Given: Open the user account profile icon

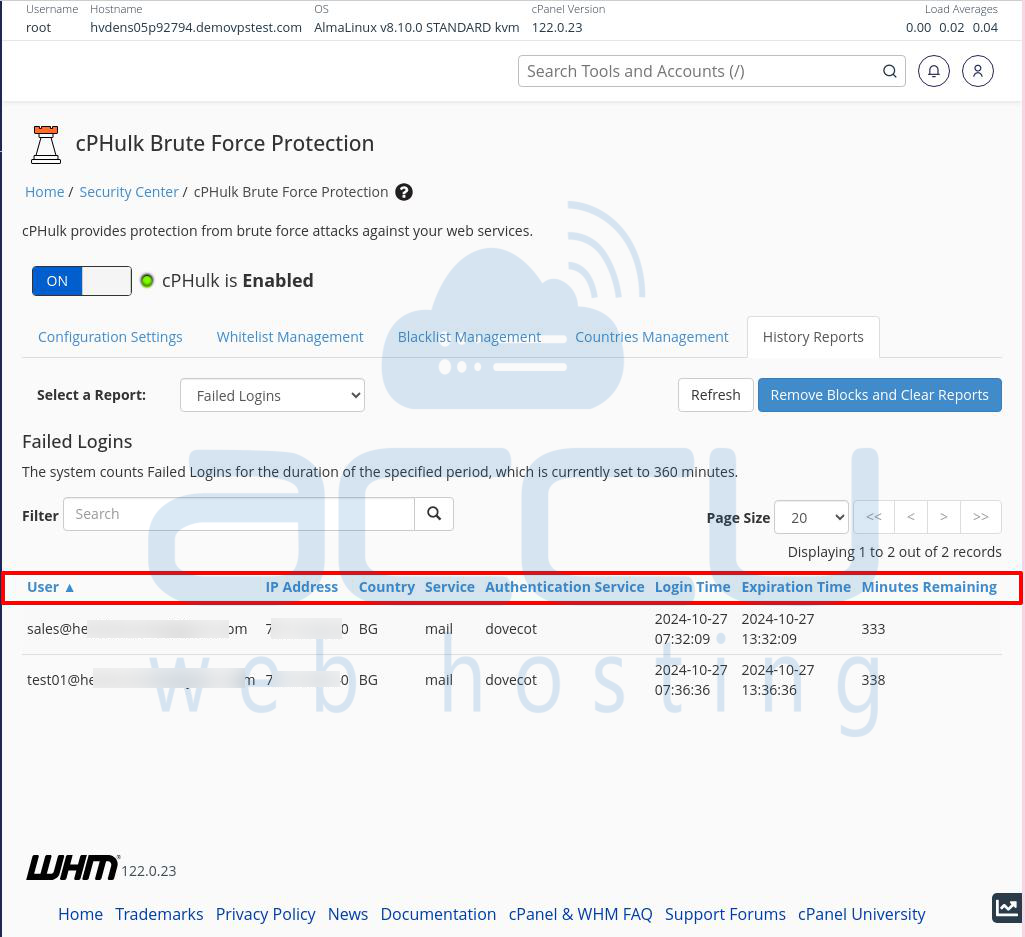Looking at the screenshot, I should click(977, 71).
